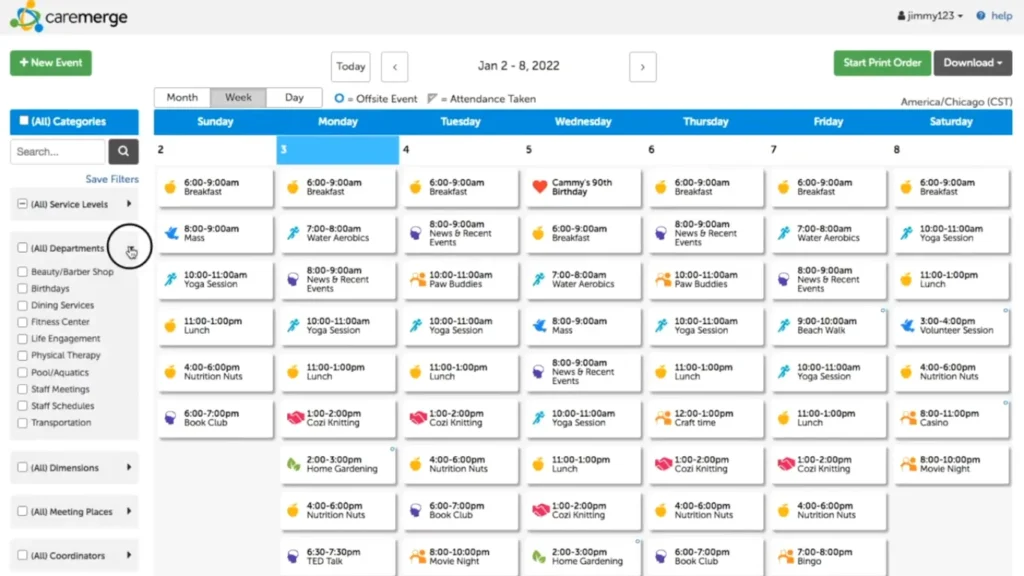The image size is (1024, 576).
Task: Expand the Dimensions filter arrow
Action: 129,468
